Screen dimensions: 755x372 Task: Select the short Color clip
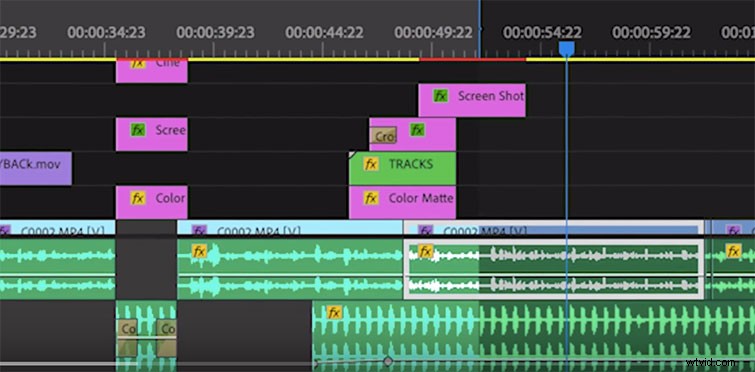click(152, 202)
